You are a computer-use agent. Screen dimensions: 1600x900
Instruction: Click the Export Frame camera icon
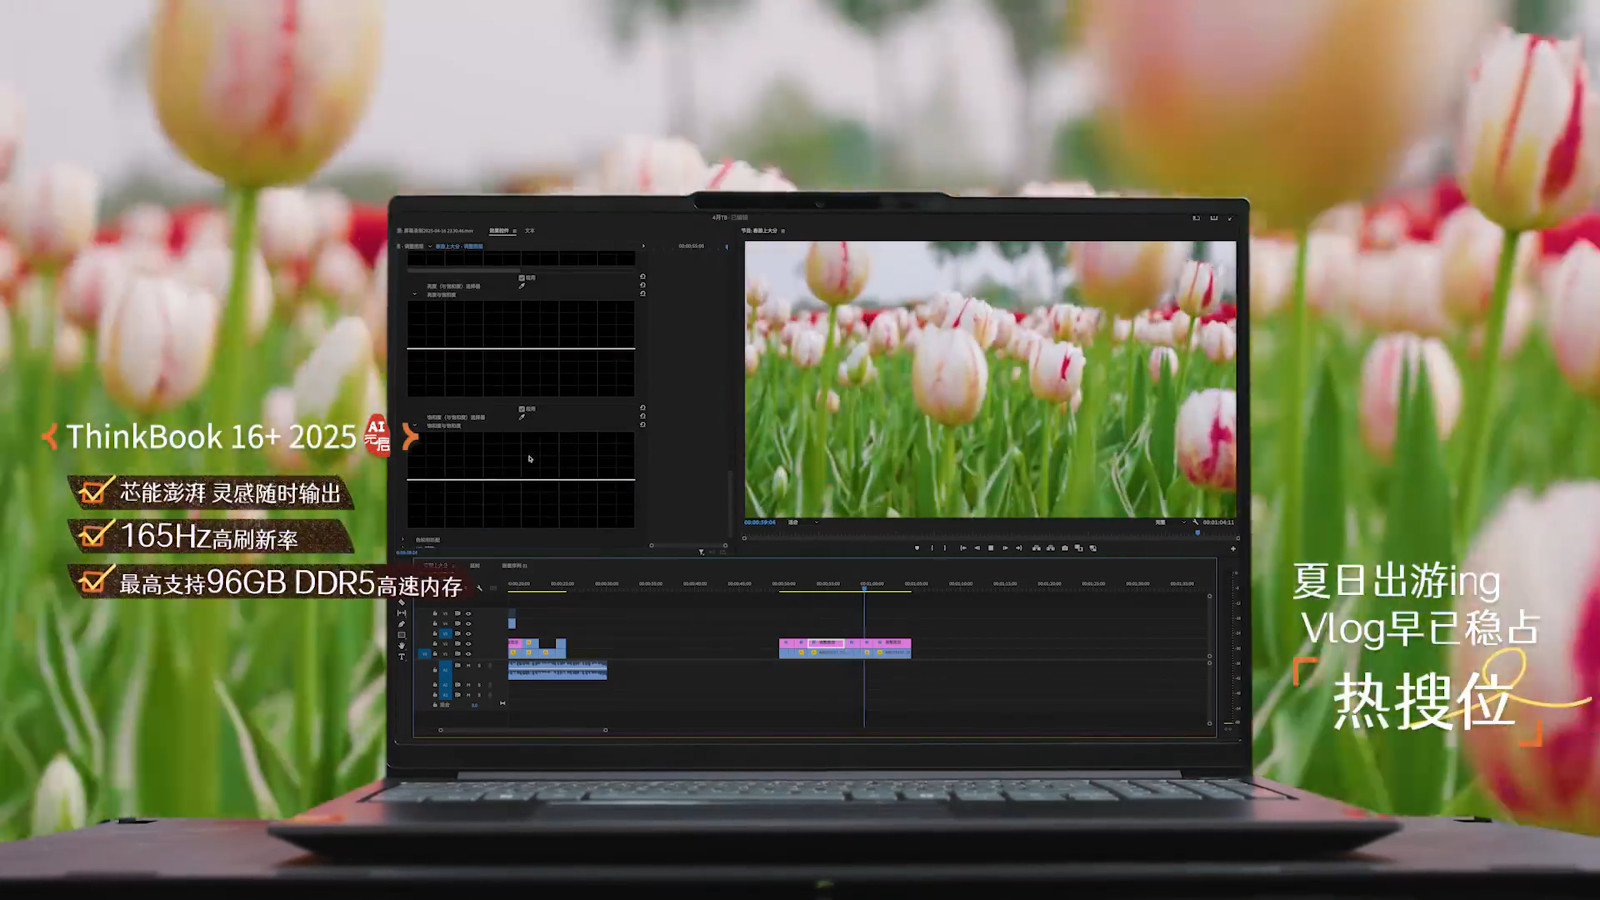[x=1065, y=548]
